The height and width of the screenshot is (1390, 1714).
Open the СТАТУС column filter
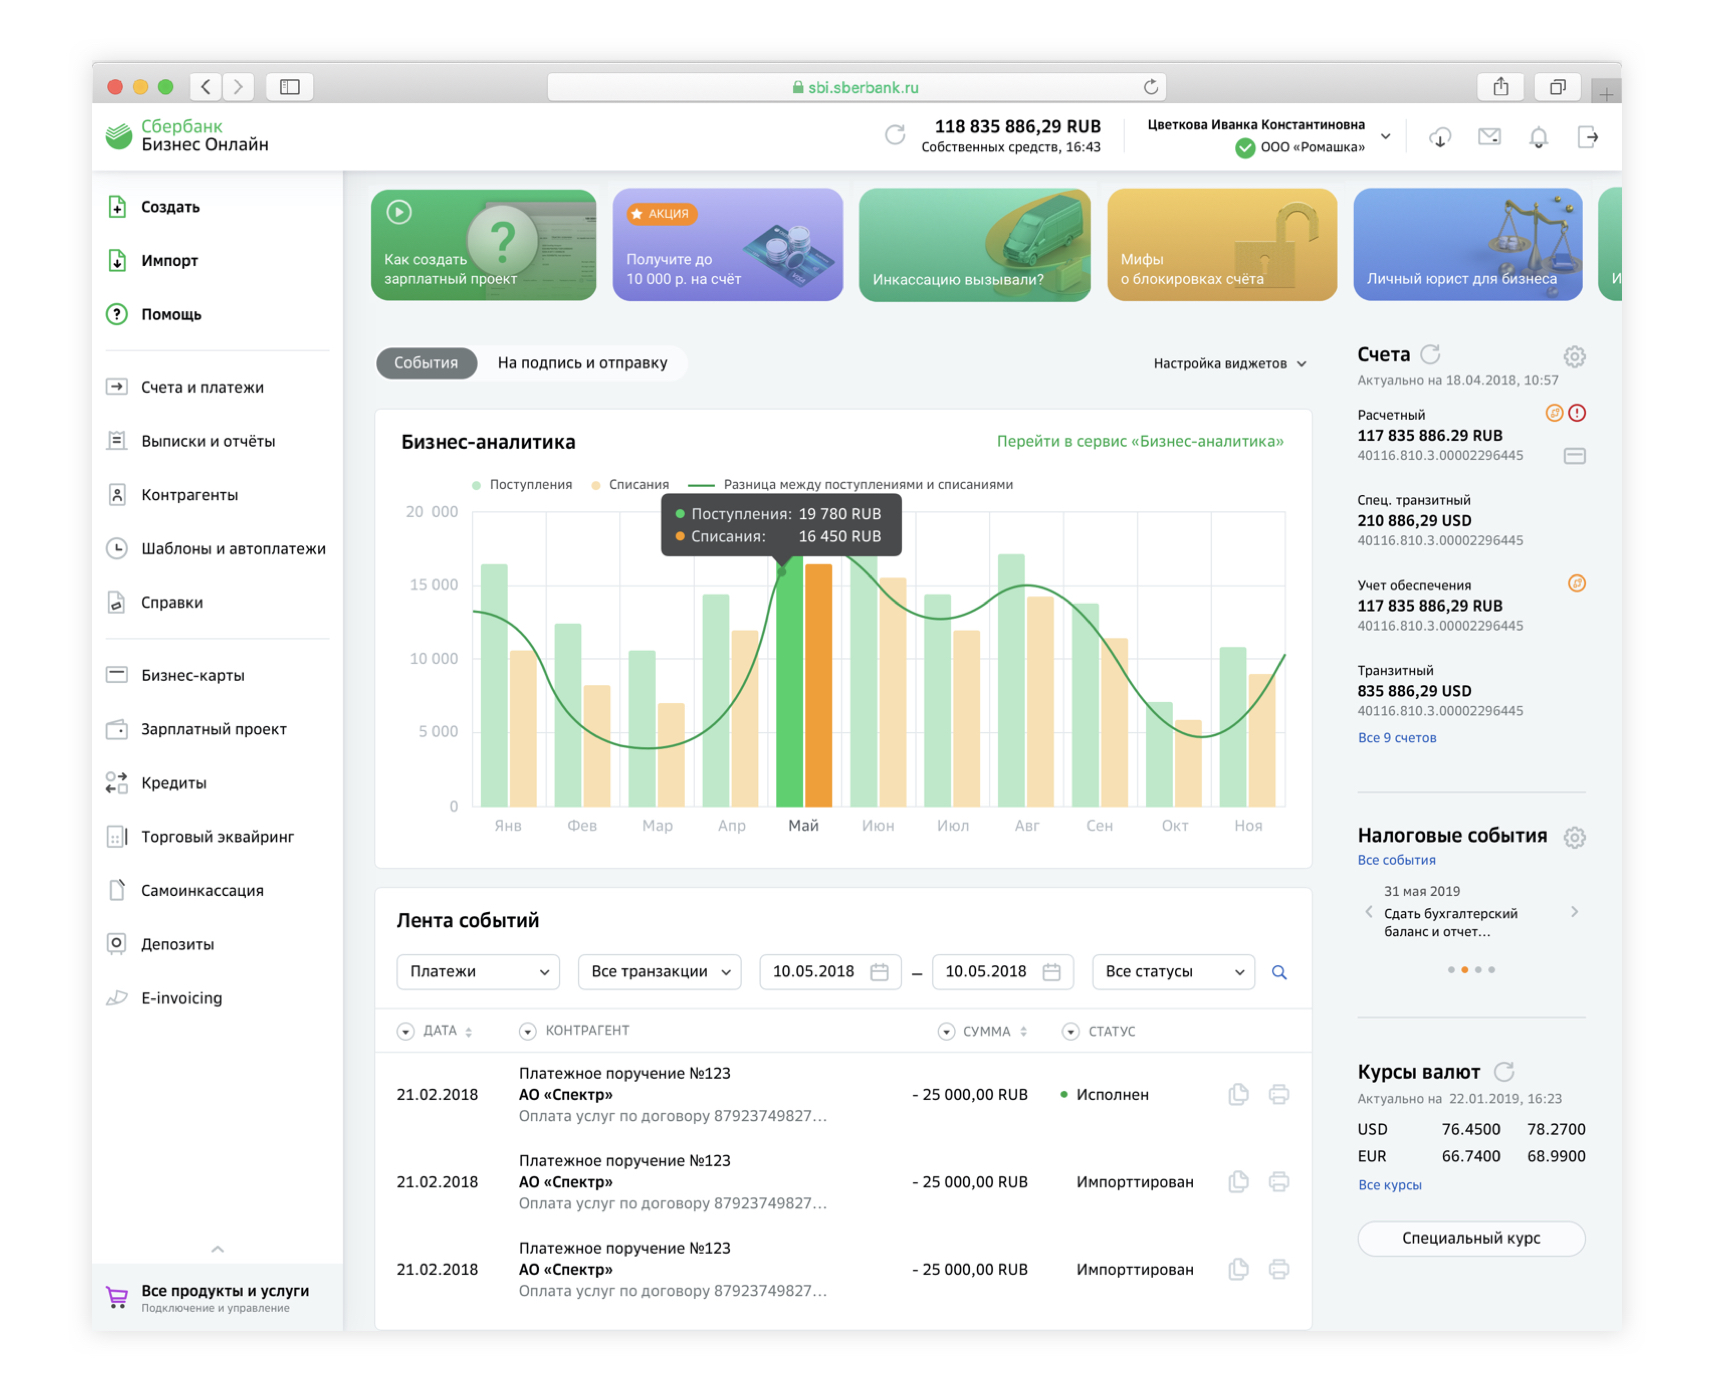point(1070,1032)
